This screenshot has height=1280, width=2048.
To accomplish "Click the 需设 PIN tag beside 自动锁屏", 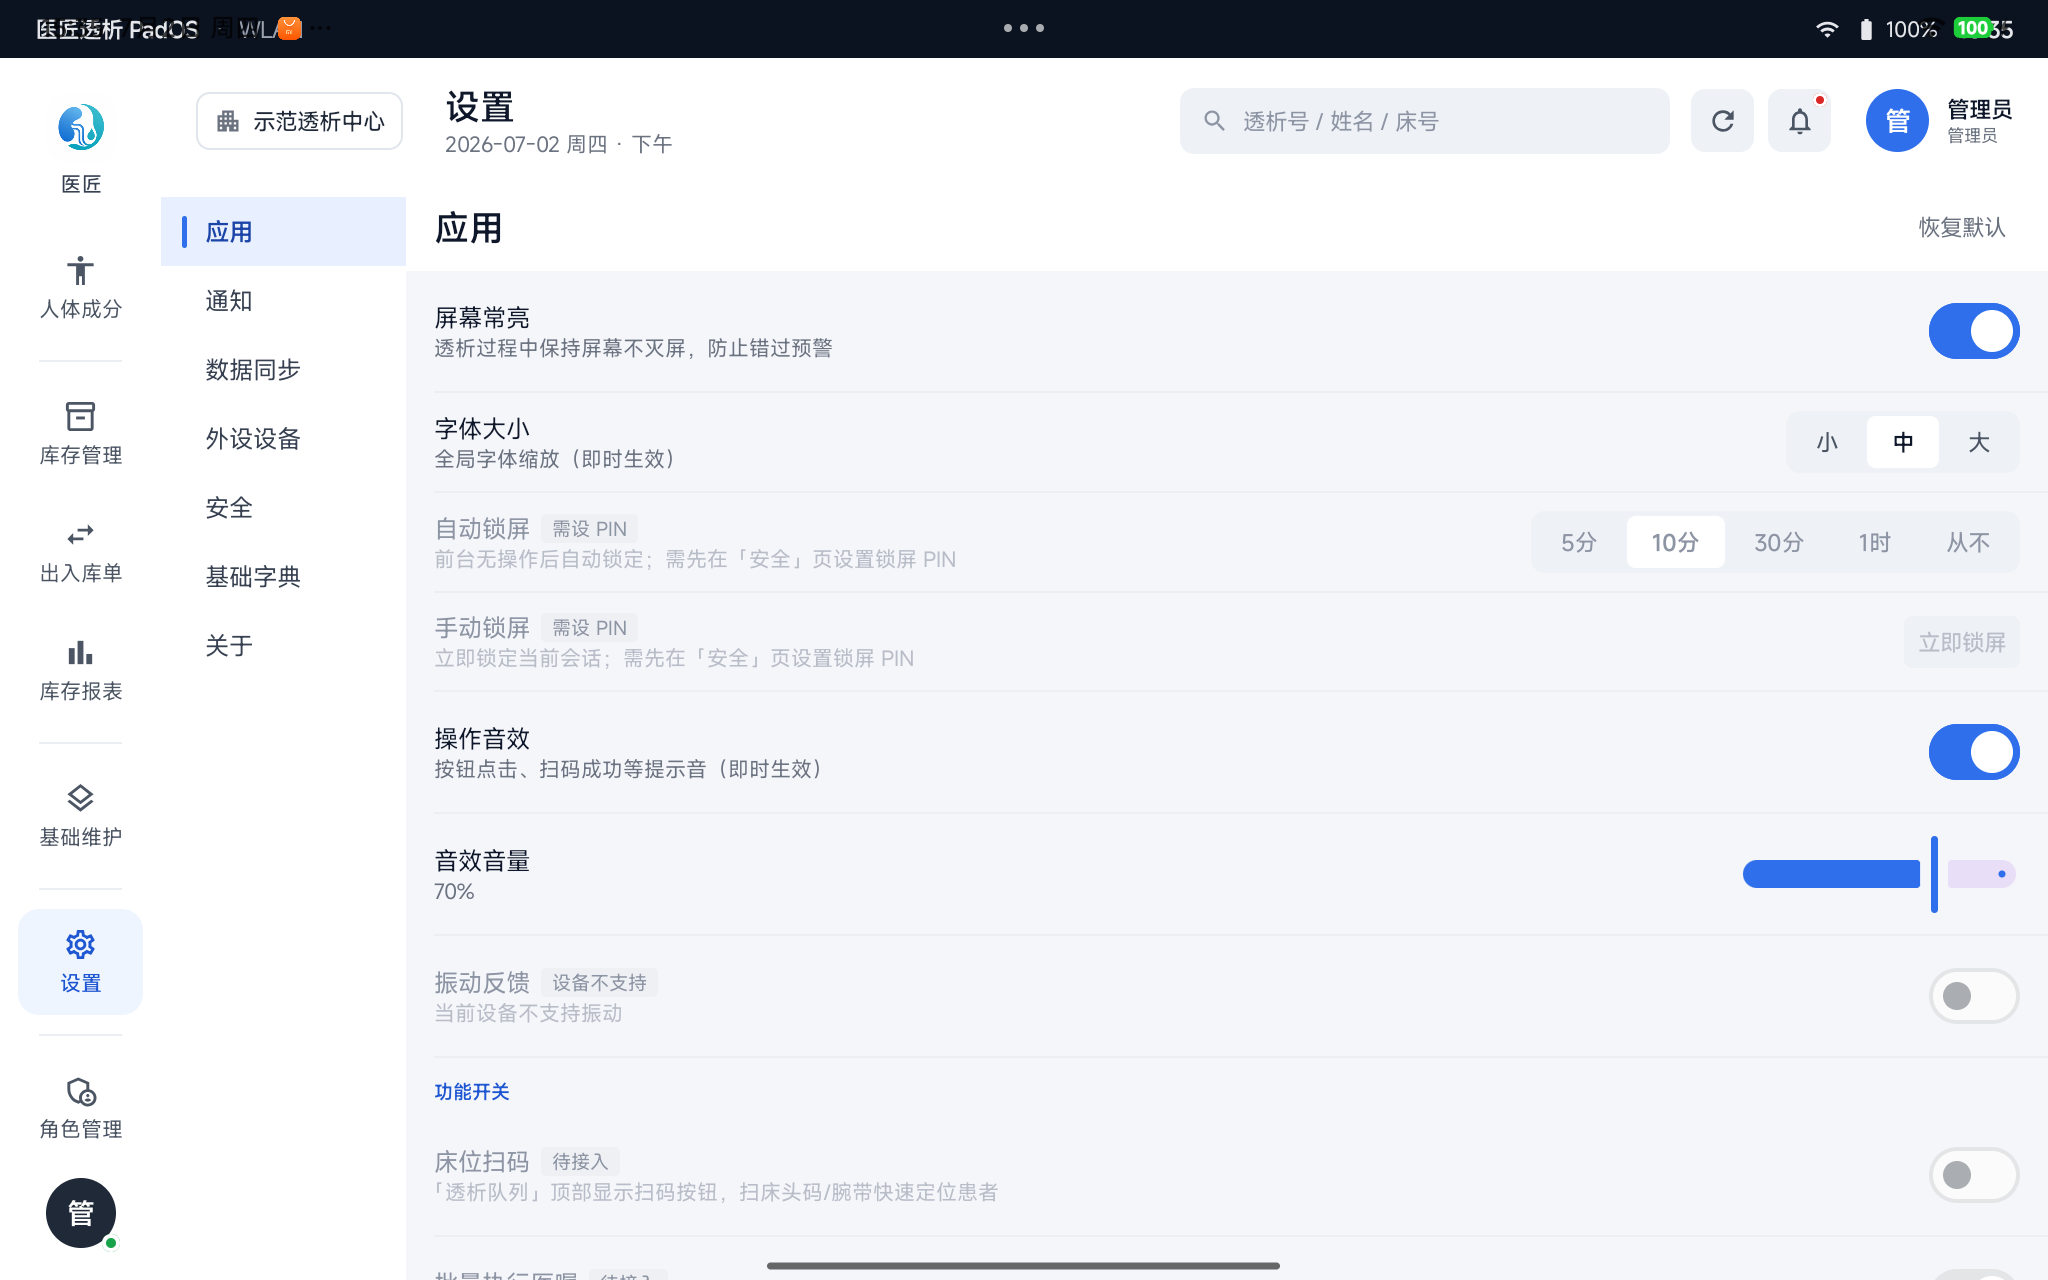I will (590, 529).
